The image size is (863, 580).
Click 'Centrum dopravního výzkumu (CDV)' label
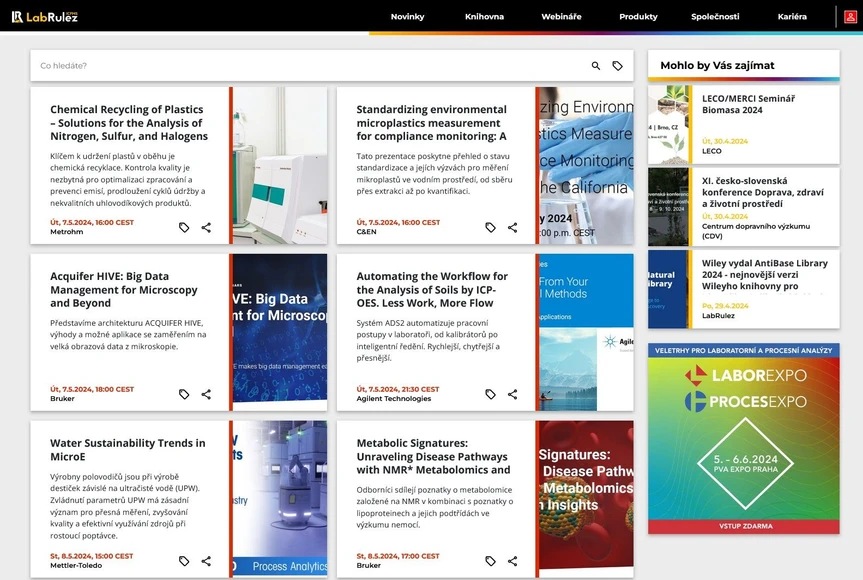point(756,231)
